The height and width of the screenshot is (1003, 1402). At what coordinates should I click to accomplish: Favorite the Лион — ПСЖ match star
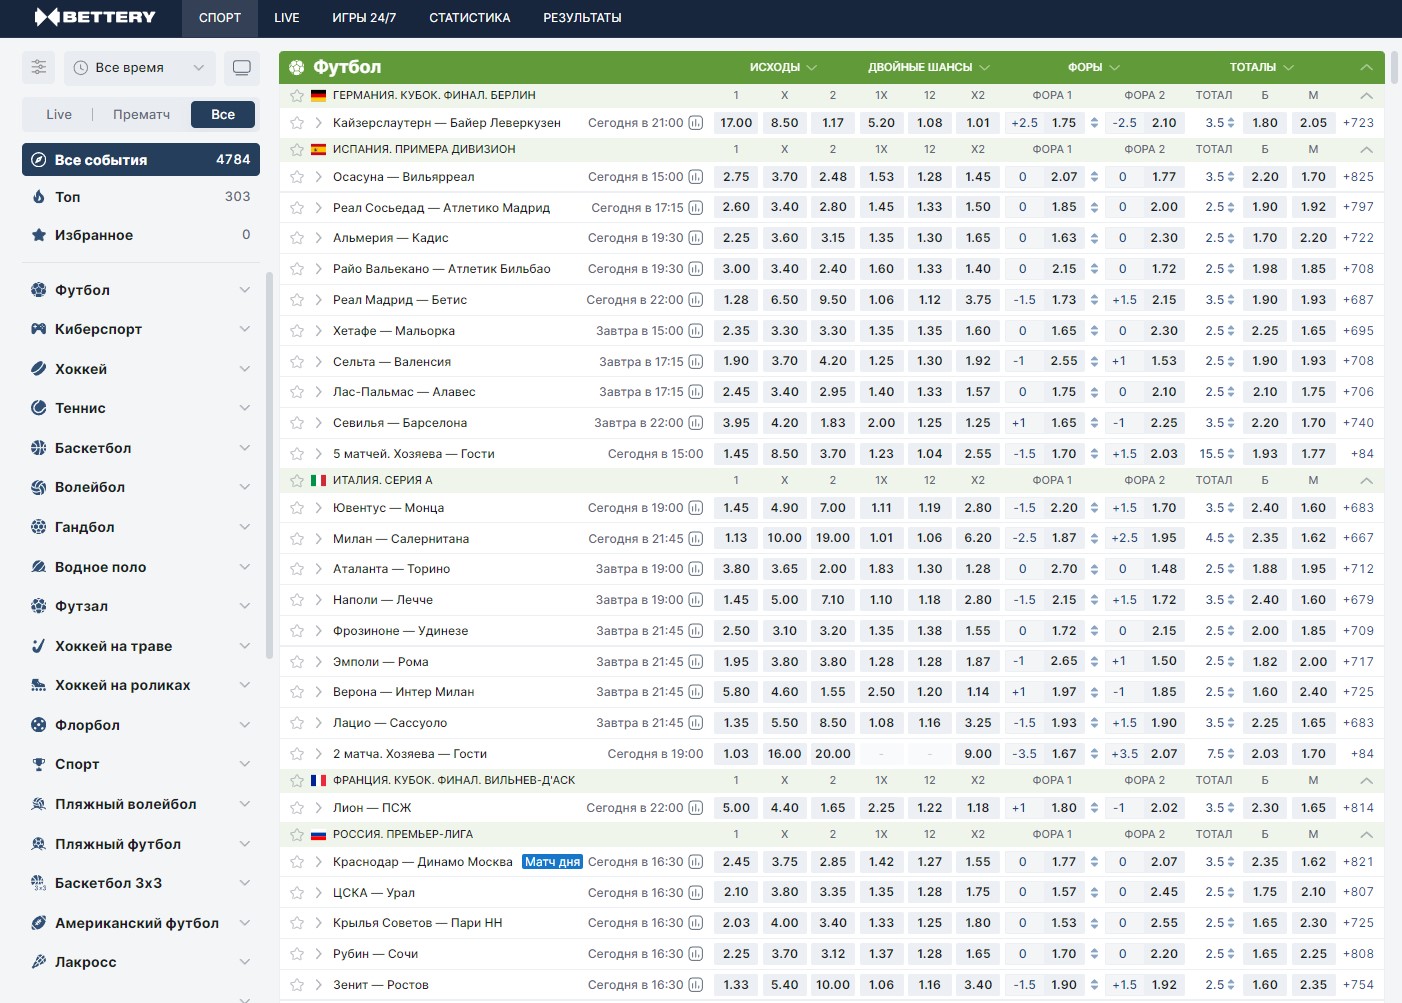pos(297,808)
